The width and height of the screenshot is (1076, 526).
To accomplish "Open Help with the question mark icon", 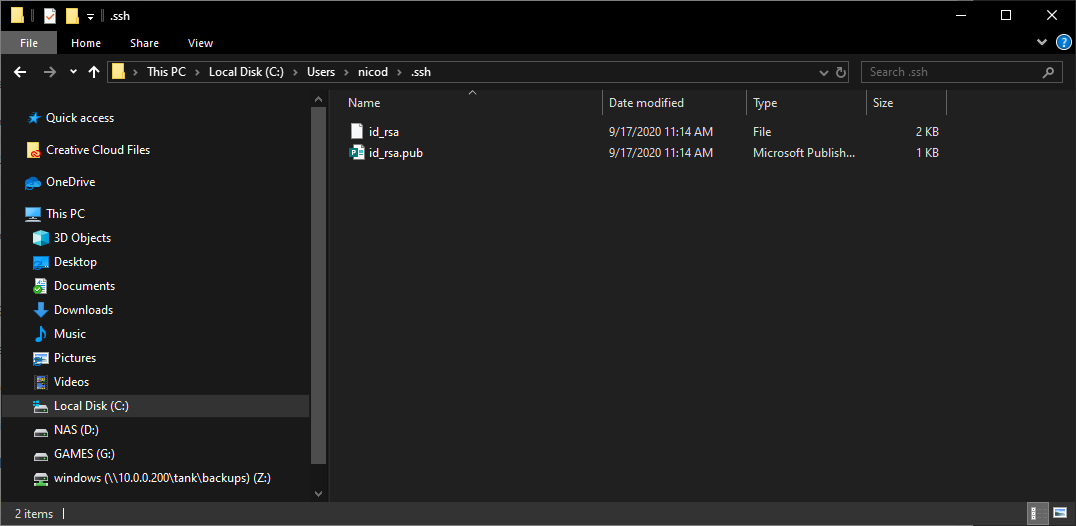I will [1063, 43].
